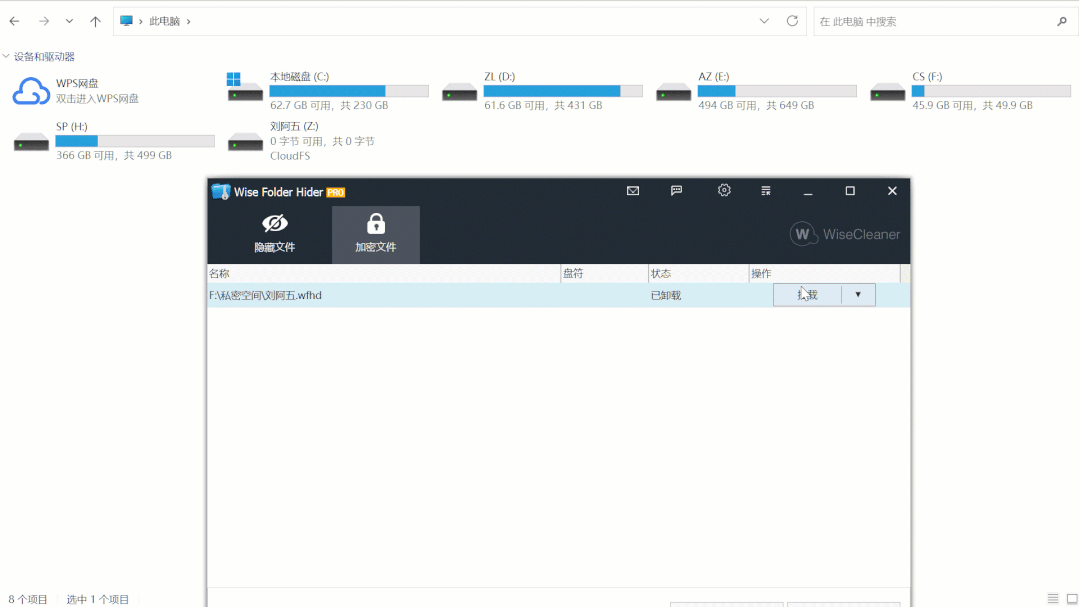Screen dimensions: 1079x607
Task: Go up one level in Explorer
Action: [95, 21]
